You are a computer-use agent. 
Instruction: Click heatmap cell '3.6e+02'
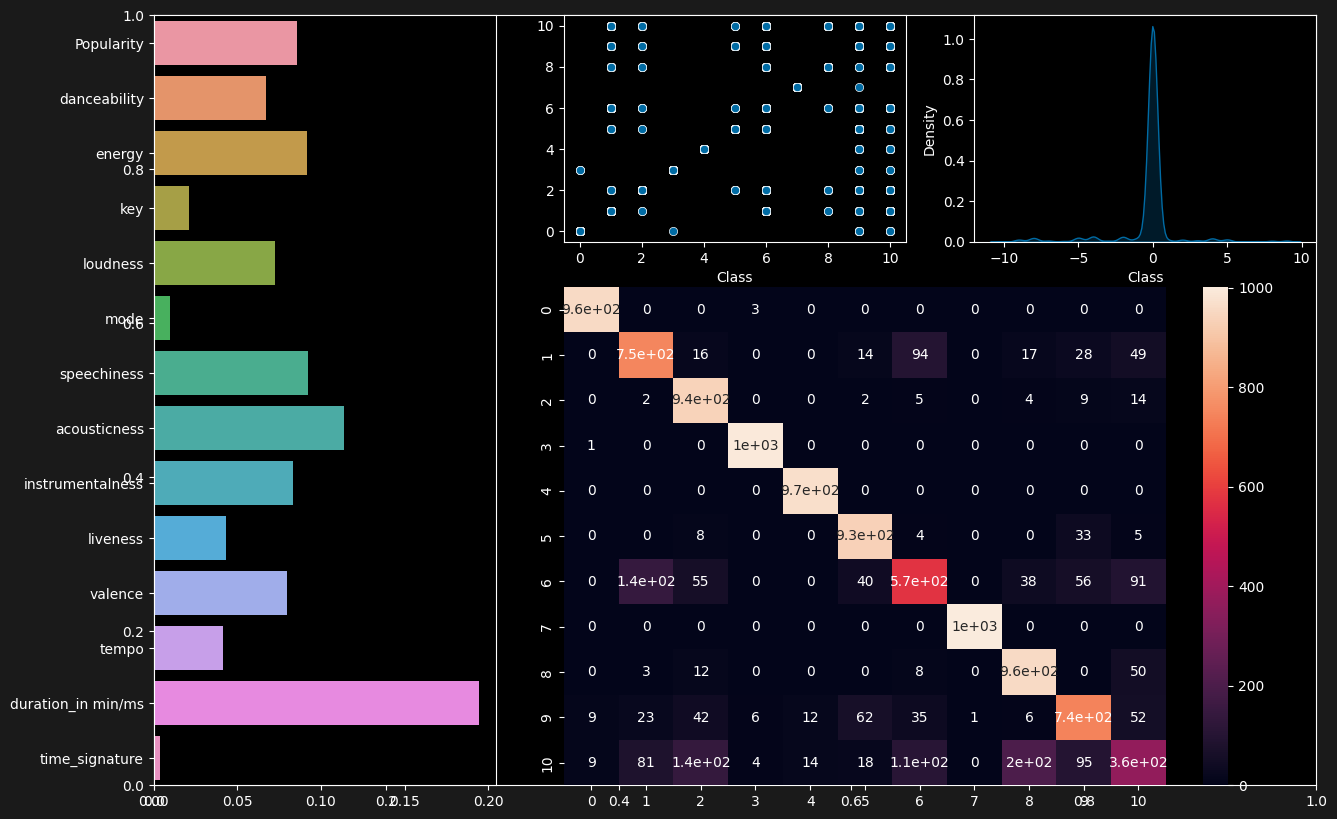point(1138,763)
